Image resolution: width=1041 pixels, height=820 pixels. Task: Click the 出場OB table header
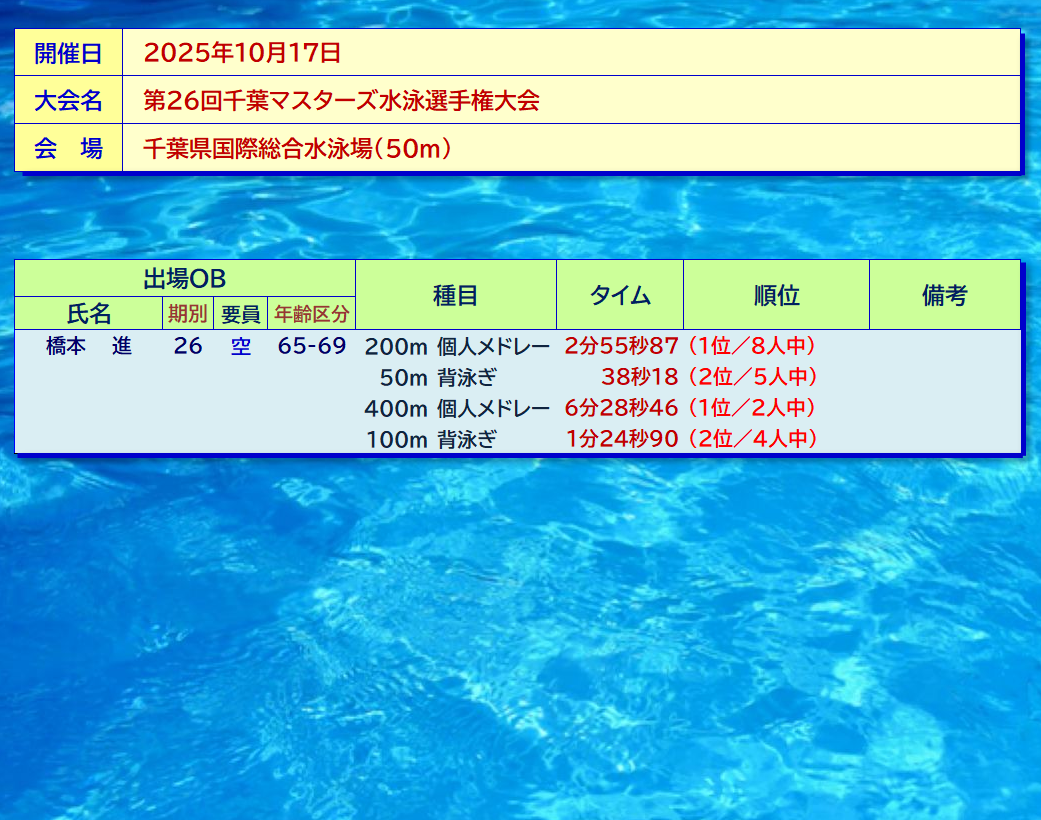point(185,279)
